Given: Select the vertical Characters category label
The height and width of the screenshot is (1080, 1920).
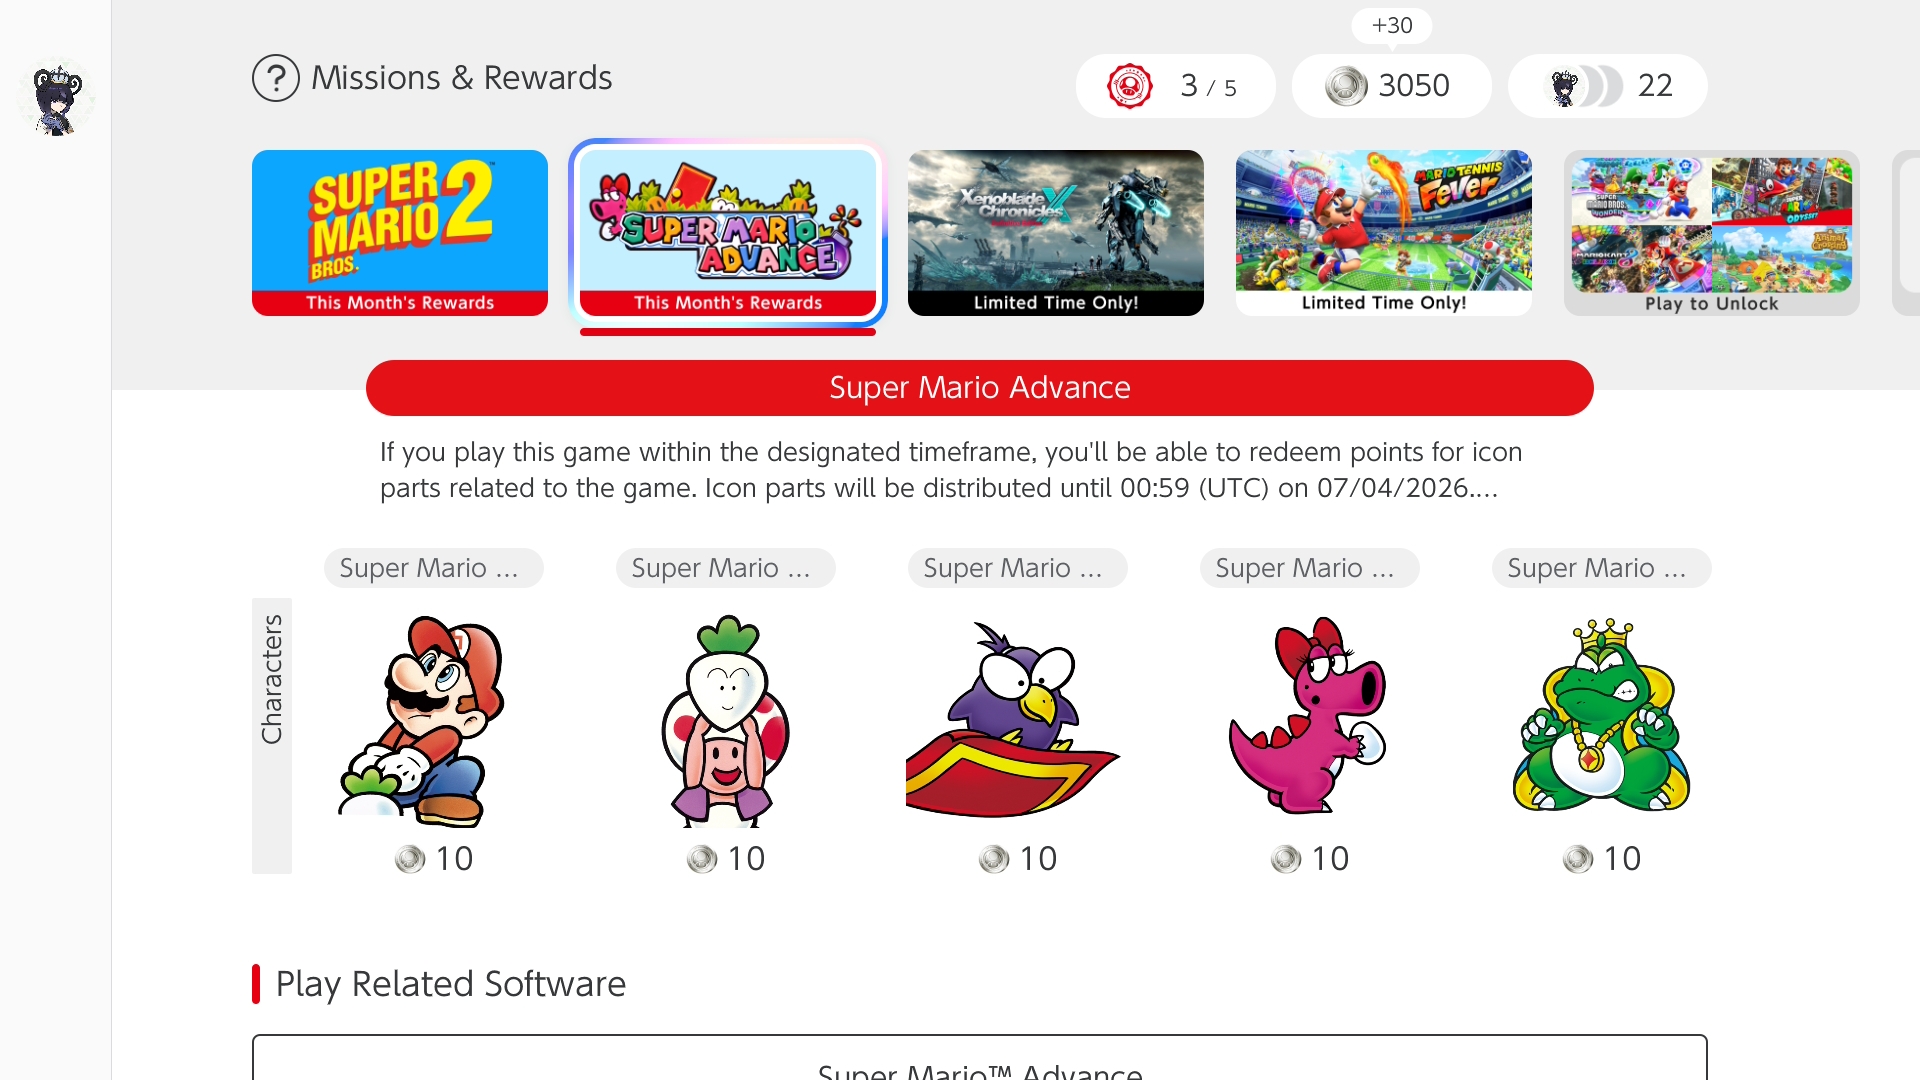Looking at the screenshot, I should pos(272,736).
